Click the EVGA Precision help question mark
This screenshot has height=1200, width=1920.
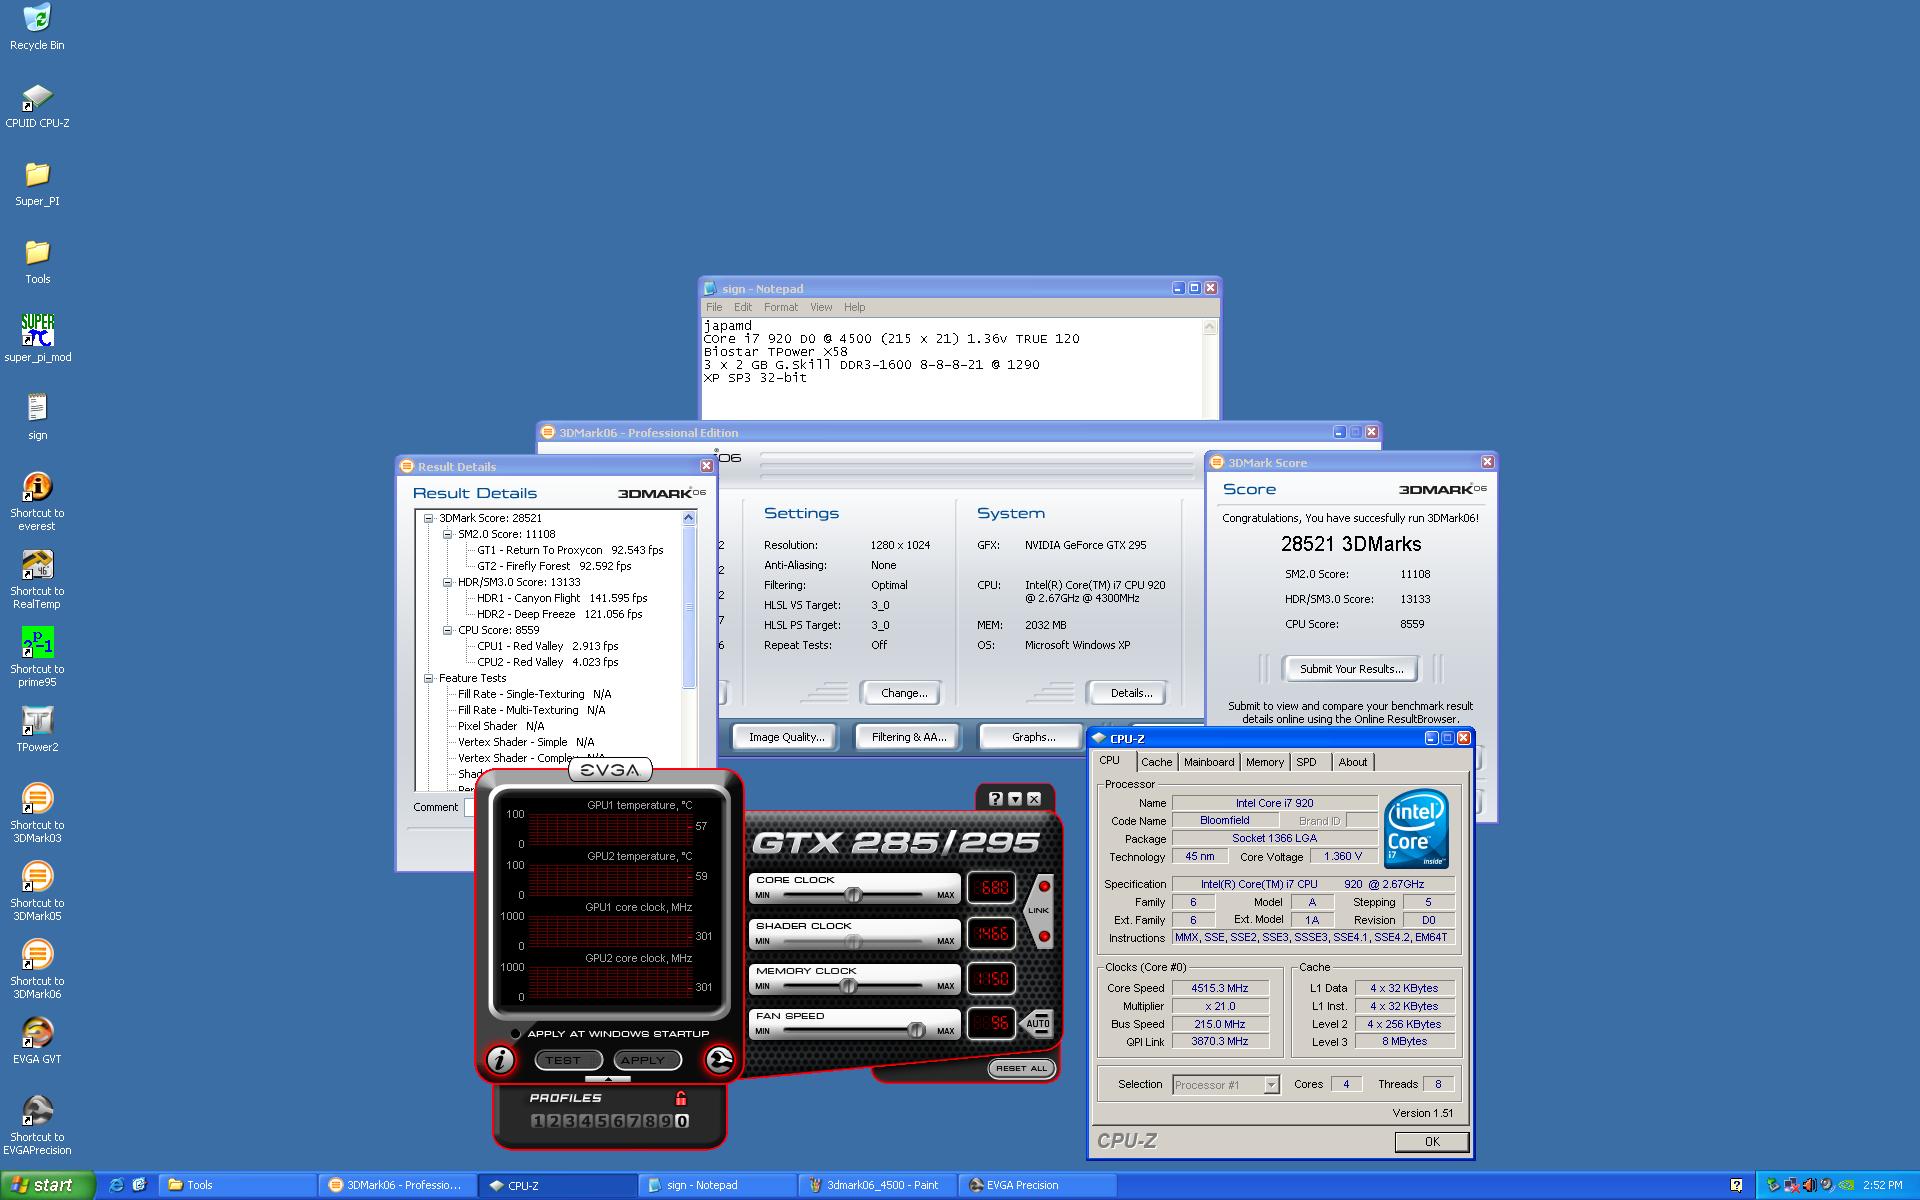tap(995, 799)
